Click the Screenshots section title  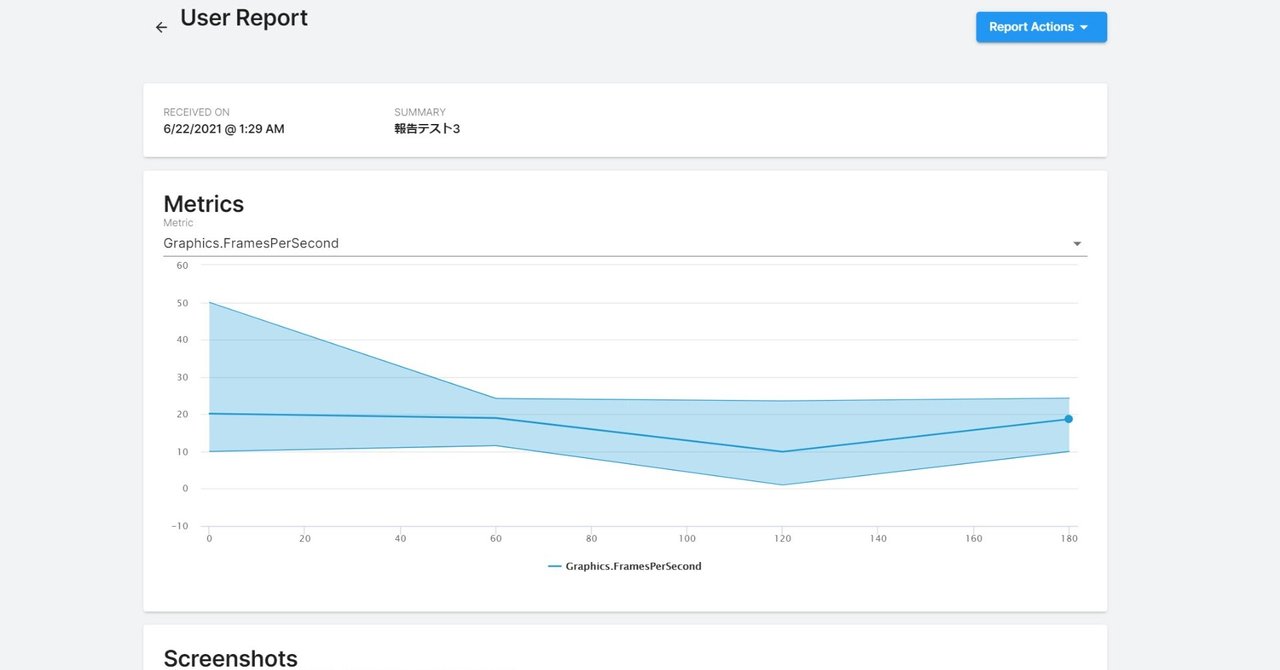(230, 657)
